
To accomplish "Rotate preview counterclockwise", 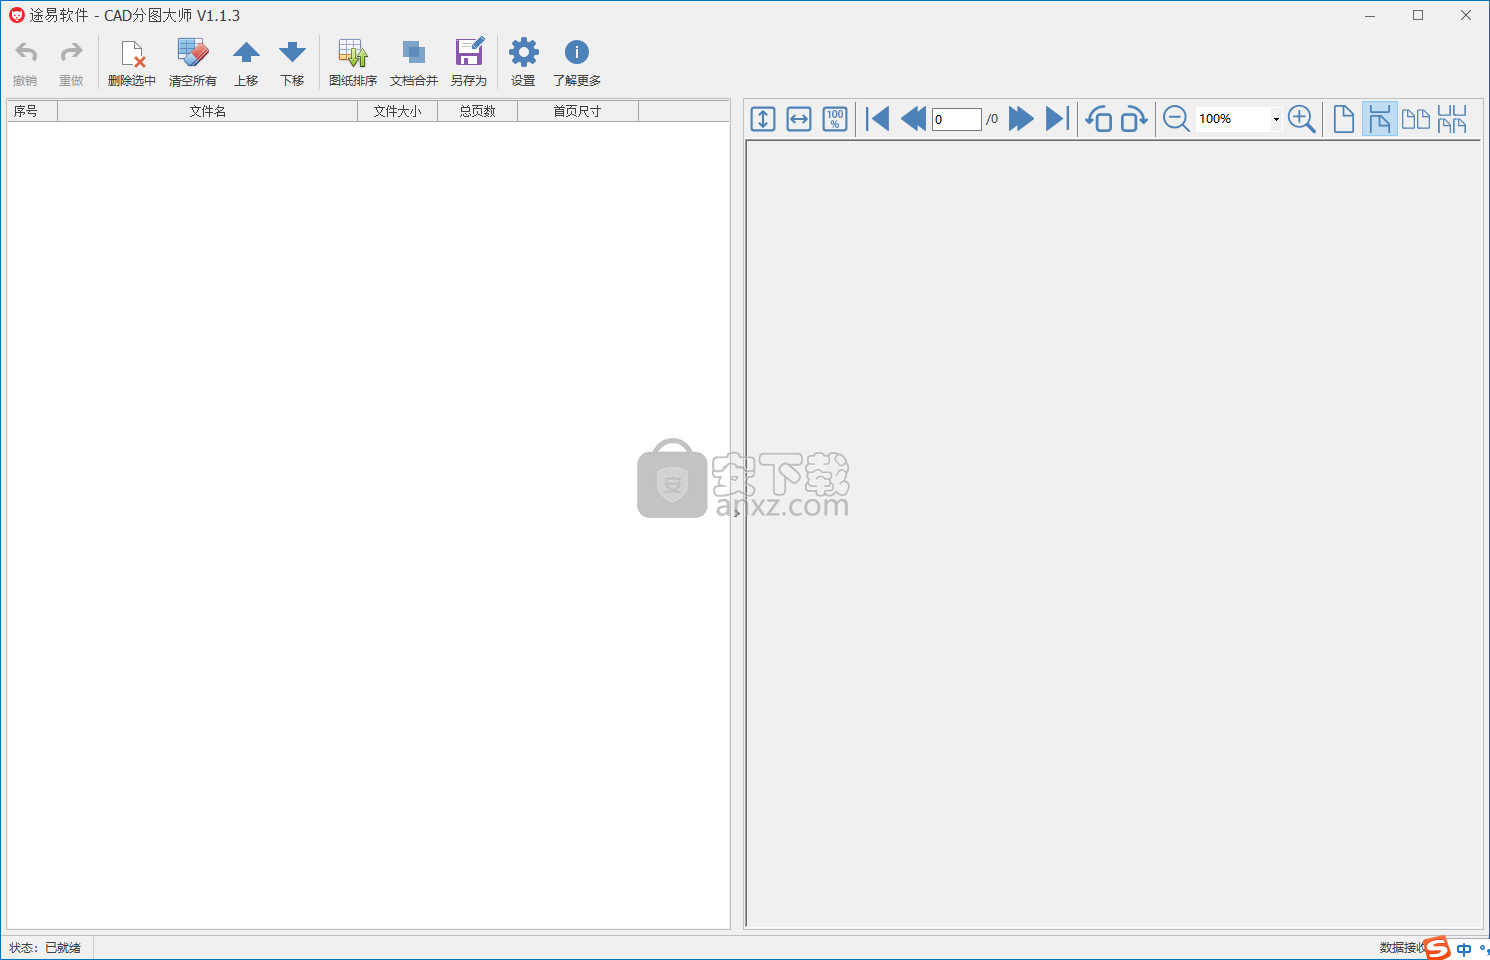I will tap(1099, 119).
